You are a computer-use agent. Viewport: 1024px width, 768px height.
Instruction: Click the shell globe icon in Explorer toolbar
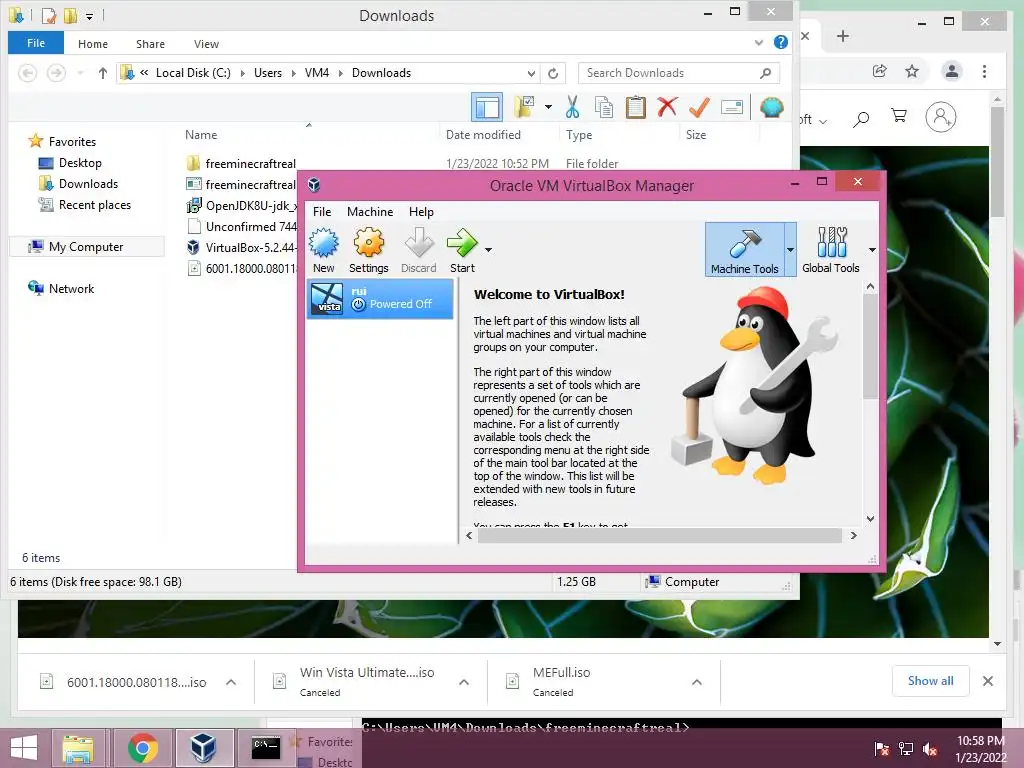[x=772, y=107]
